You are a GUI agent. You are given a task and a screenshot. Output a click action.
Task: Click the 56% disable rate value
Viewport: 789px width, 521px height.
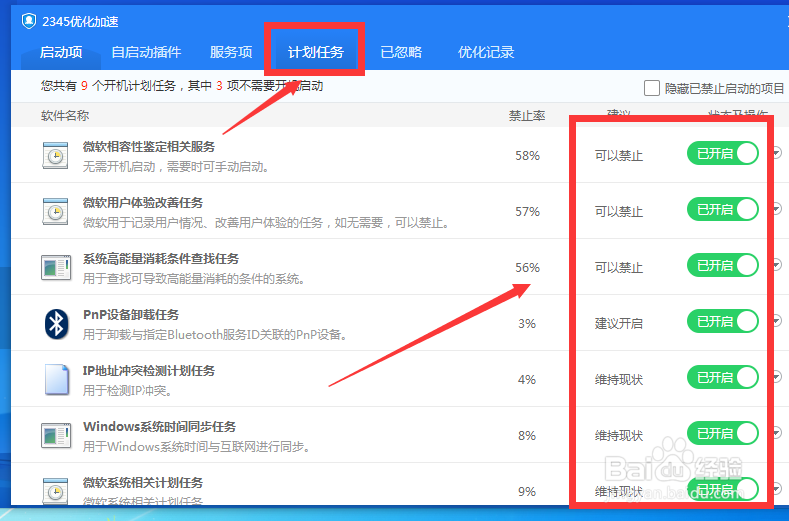(527, 267)
